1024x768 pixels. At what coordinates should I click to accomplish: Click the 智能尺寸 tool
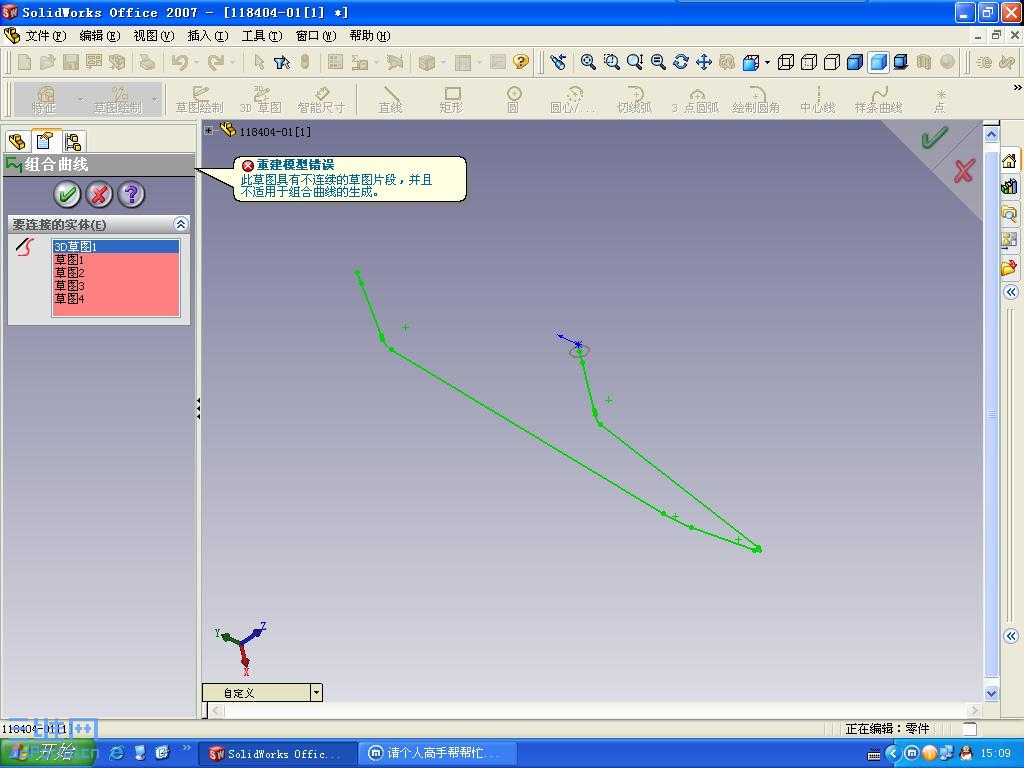click(x=321, y=99)
